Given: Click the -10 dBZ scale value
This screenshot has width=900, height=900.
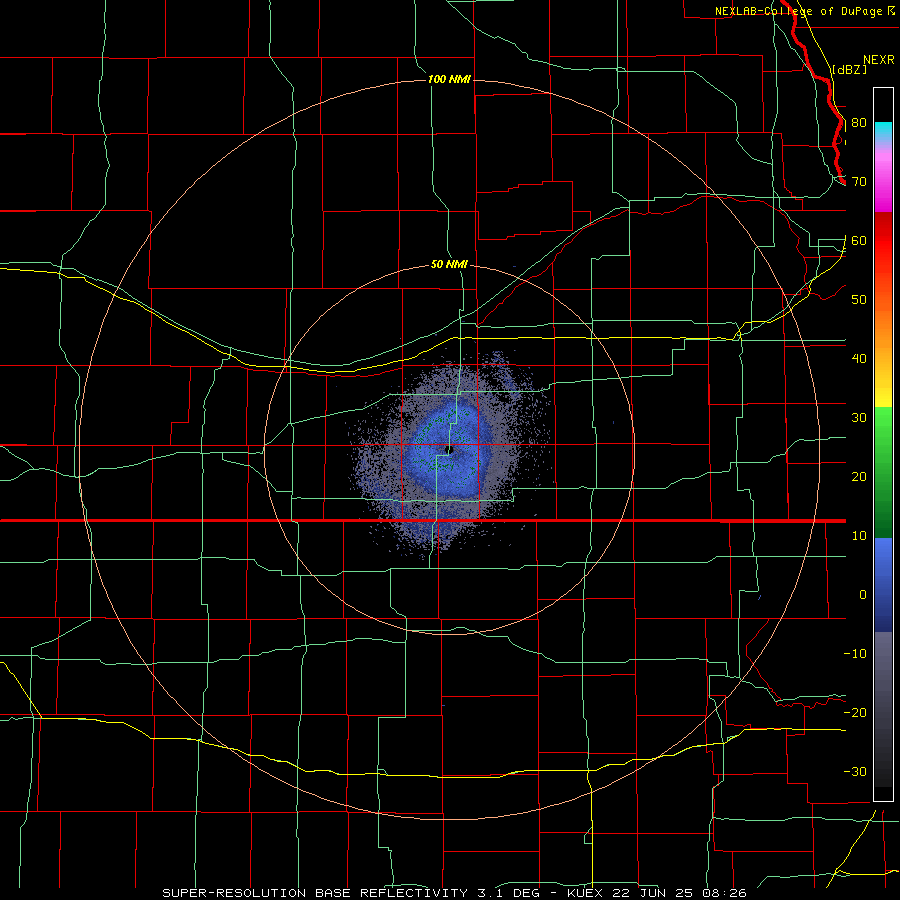Looking at the screenshot, I should coord(855,654).
